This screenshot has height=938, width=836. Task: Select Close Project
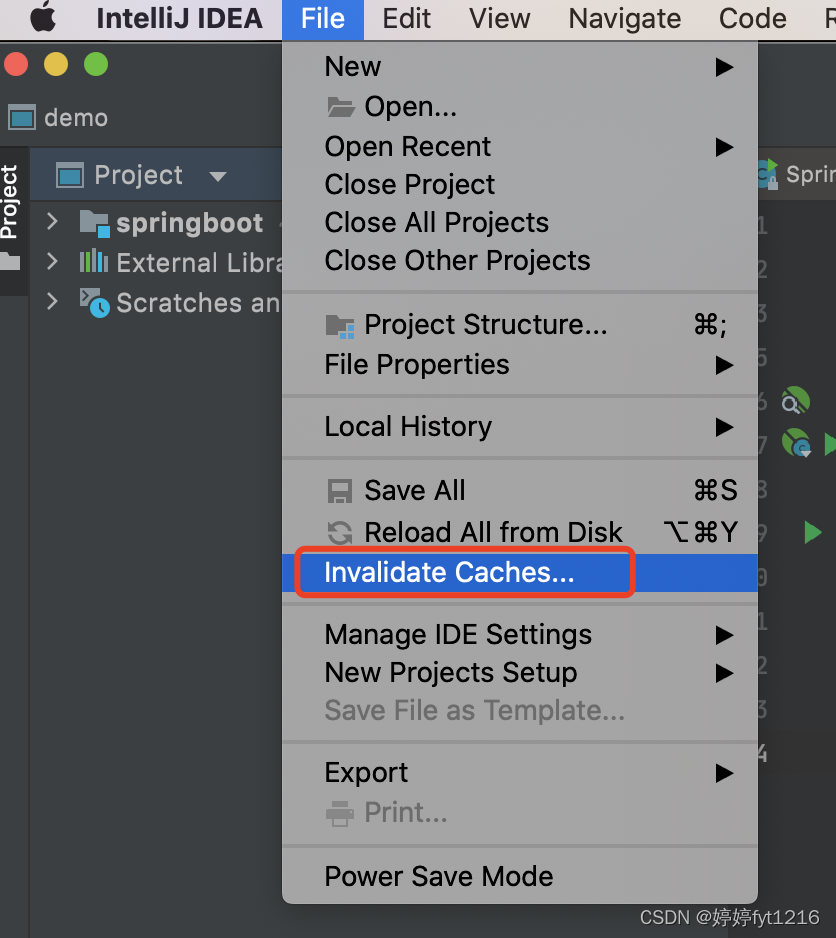[519, 184]
